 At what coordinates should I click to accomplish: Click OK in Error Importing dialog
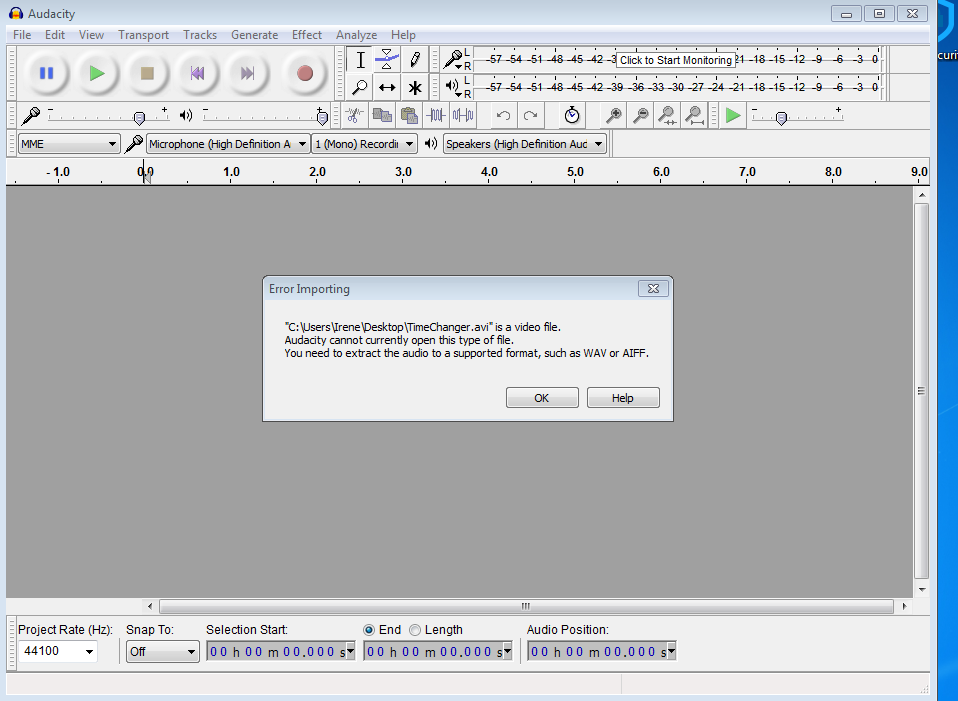542,398
